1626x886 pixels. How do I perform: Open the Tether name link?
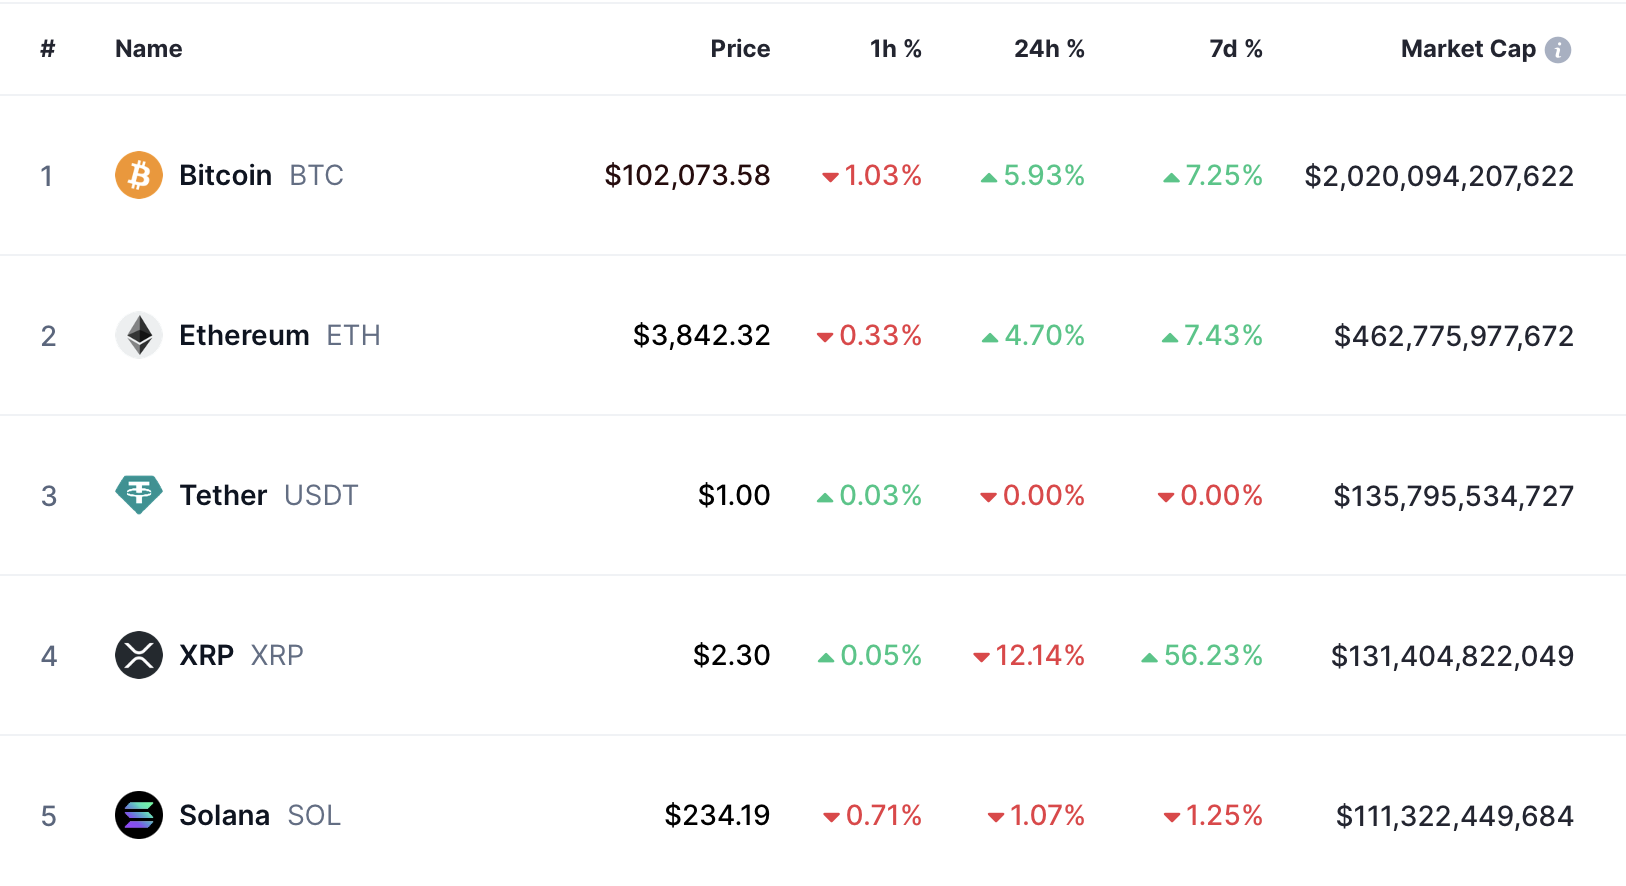pyautogui.click(x=223, y=495)
